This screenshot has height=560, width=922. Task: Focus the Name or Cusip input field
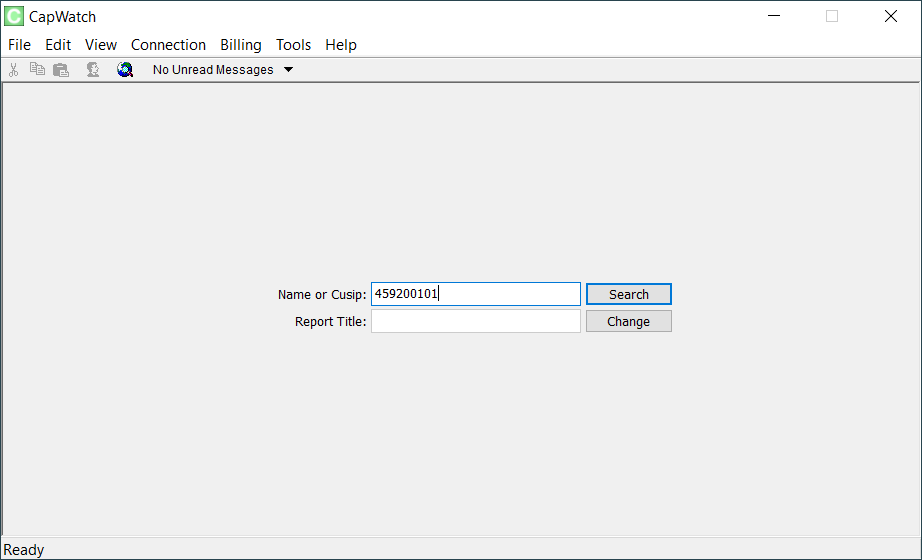tap(476, 294)
